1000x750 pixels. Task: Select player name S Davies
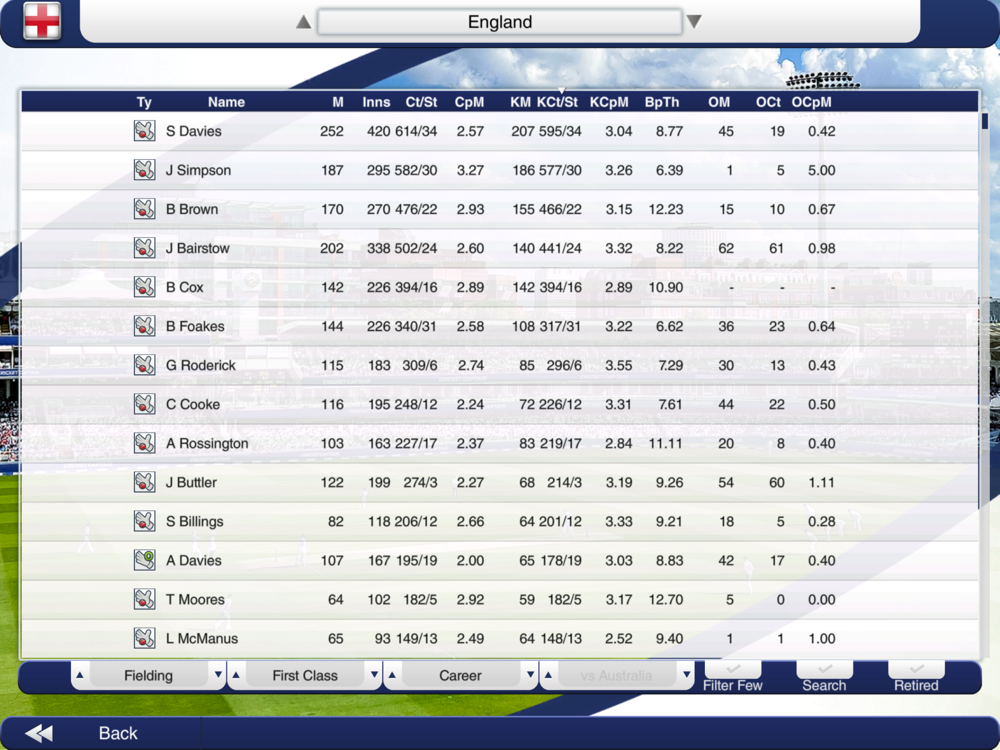point(194,131)
